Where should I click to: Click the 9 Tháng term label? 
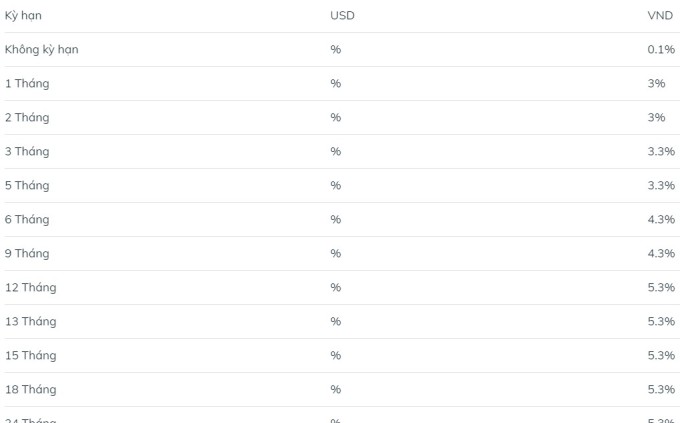(x=27, y=254)
